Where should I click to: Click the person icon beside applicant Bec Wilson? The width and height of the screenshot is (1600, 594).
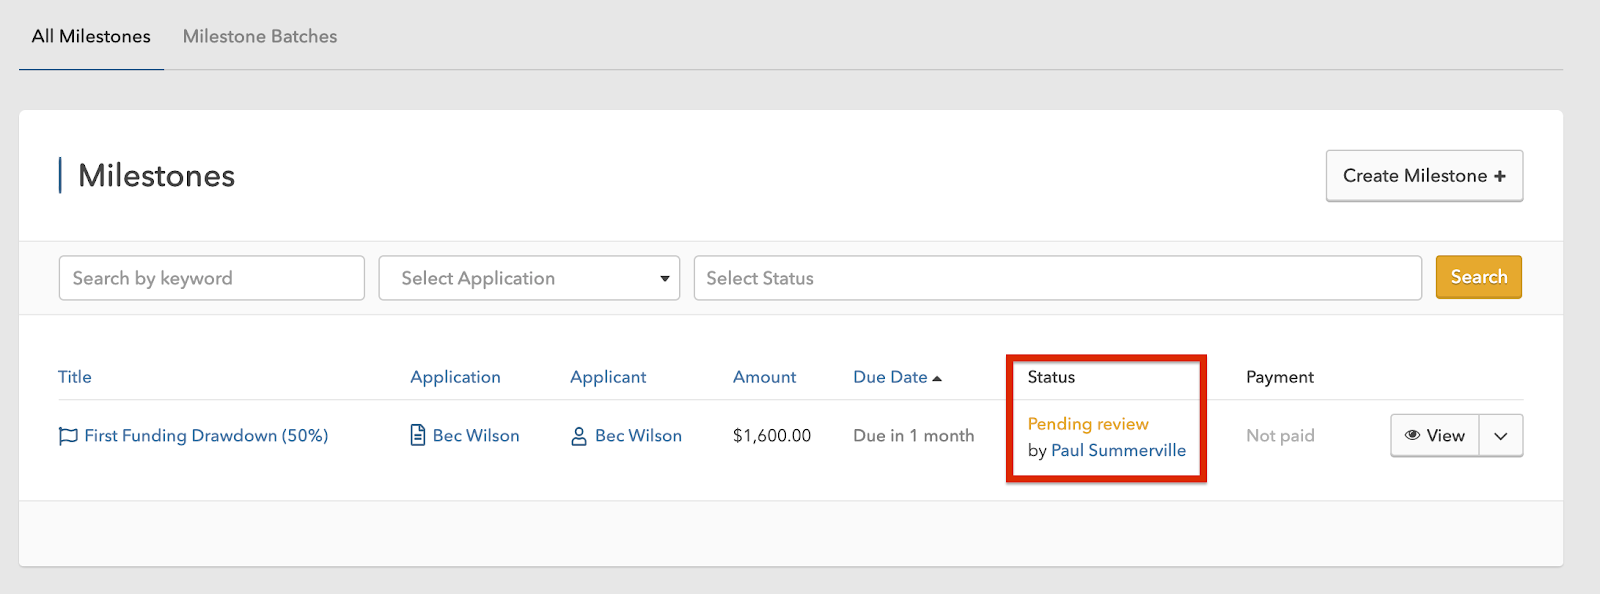click(579, 436)
